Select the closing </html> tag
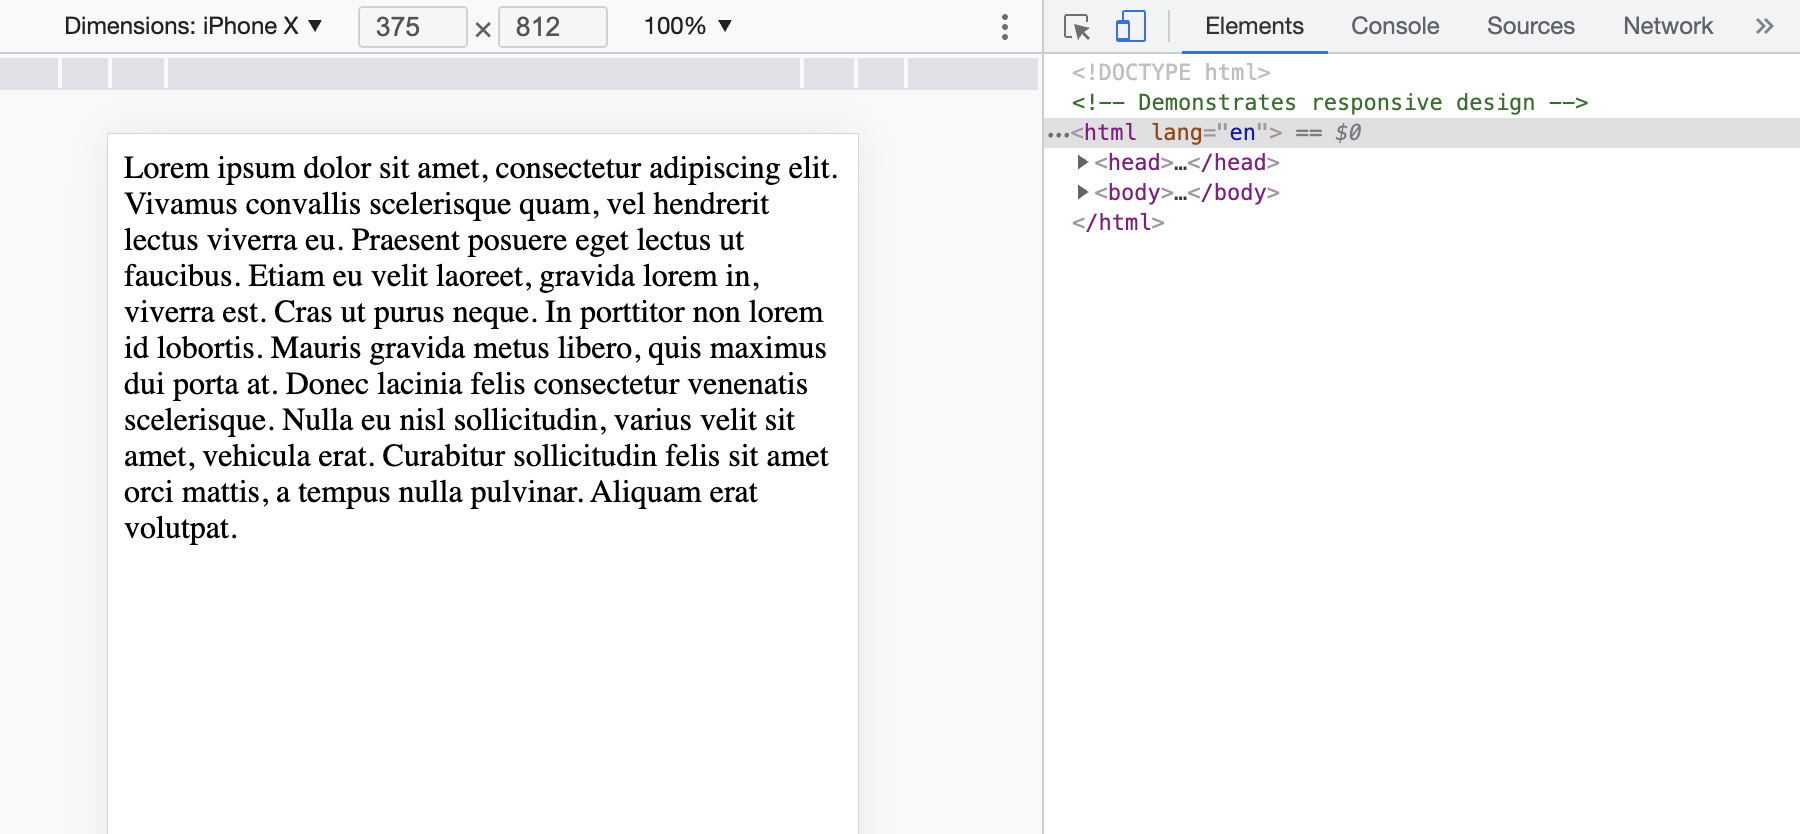Screen dimensions: 1800x834 1117,222
